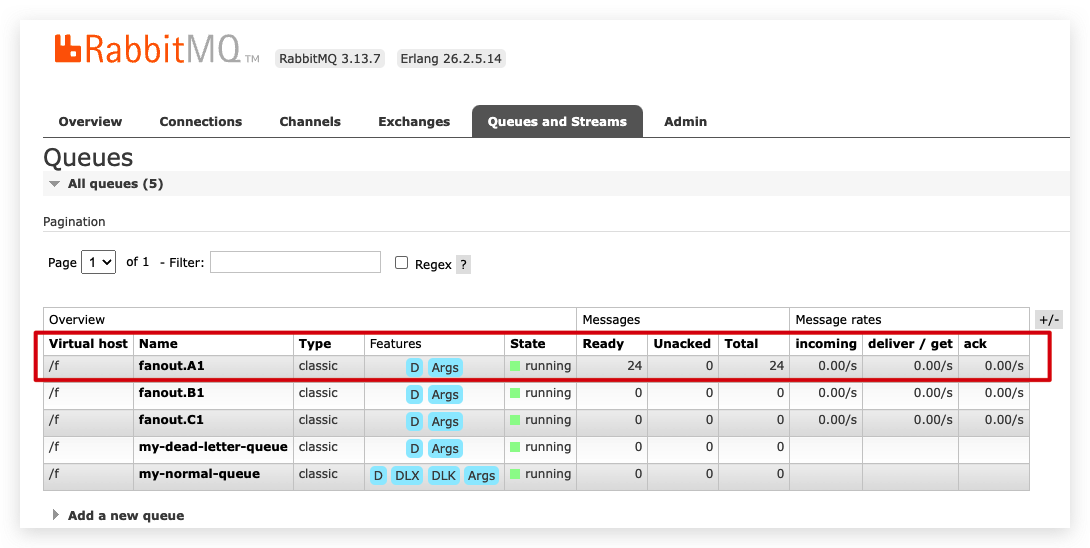The width and height of the screenshot is (1090, 548).
Task: Switch to the Connections tab
Action: pos(201,122)
